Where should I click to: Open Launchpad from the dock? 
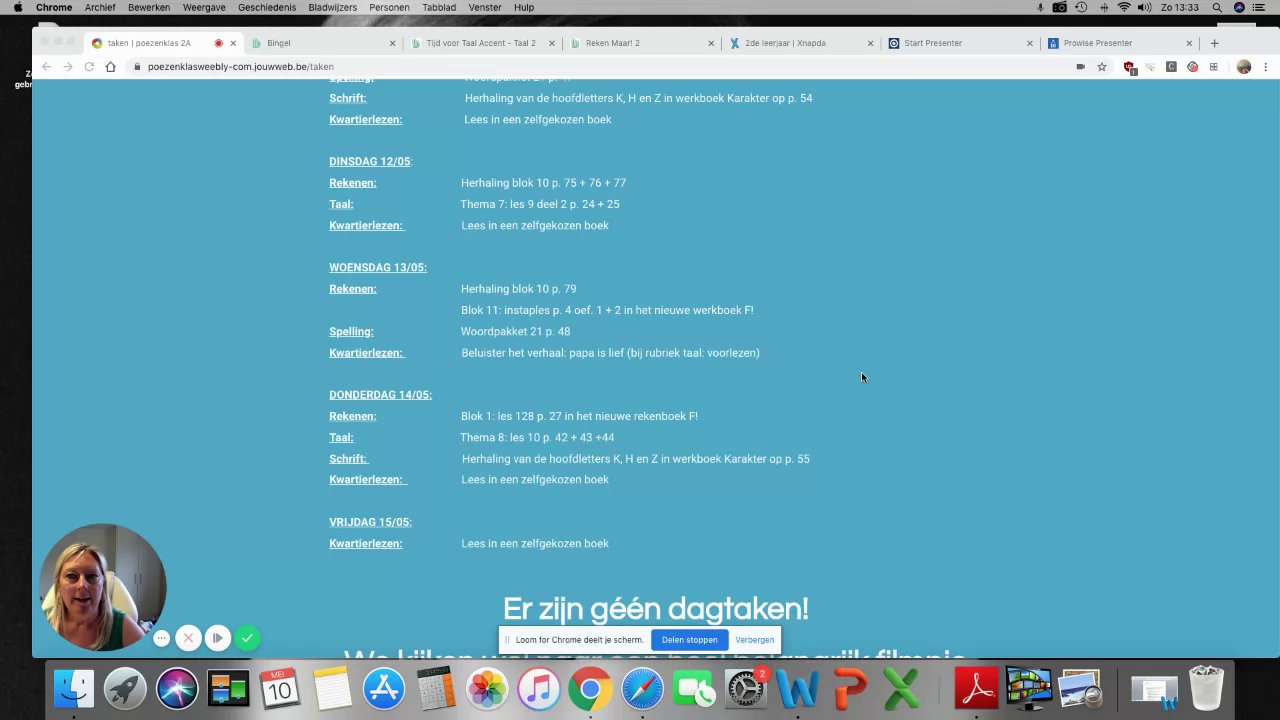pos(125,689)
